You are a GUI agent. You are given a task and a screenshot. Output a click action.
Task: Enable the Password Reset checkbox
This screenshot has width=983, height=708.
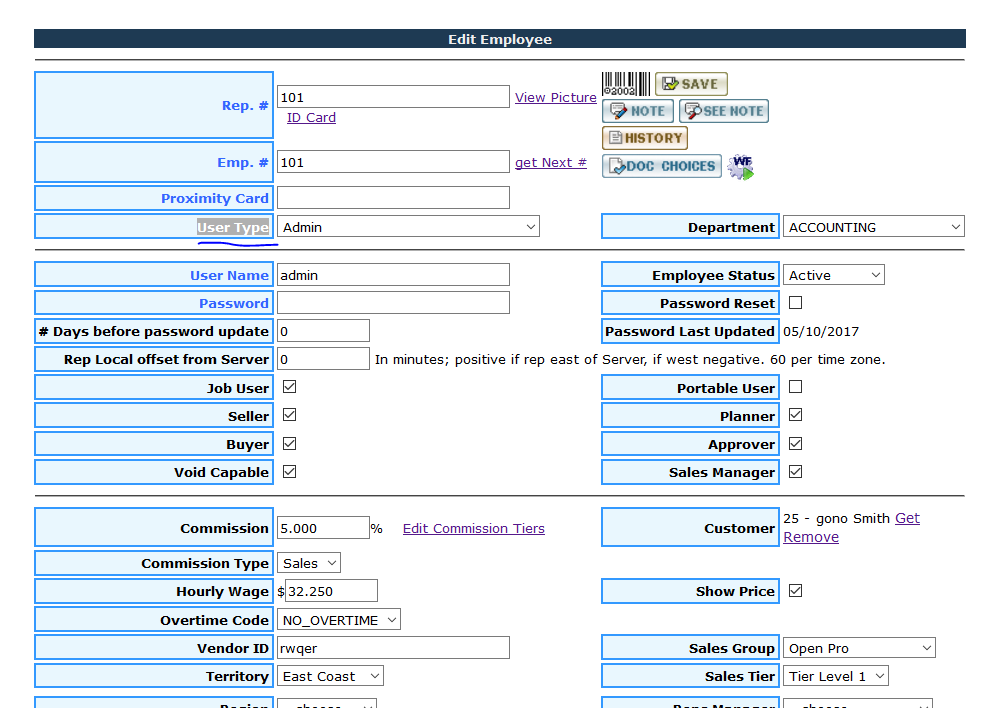point(796,303)
